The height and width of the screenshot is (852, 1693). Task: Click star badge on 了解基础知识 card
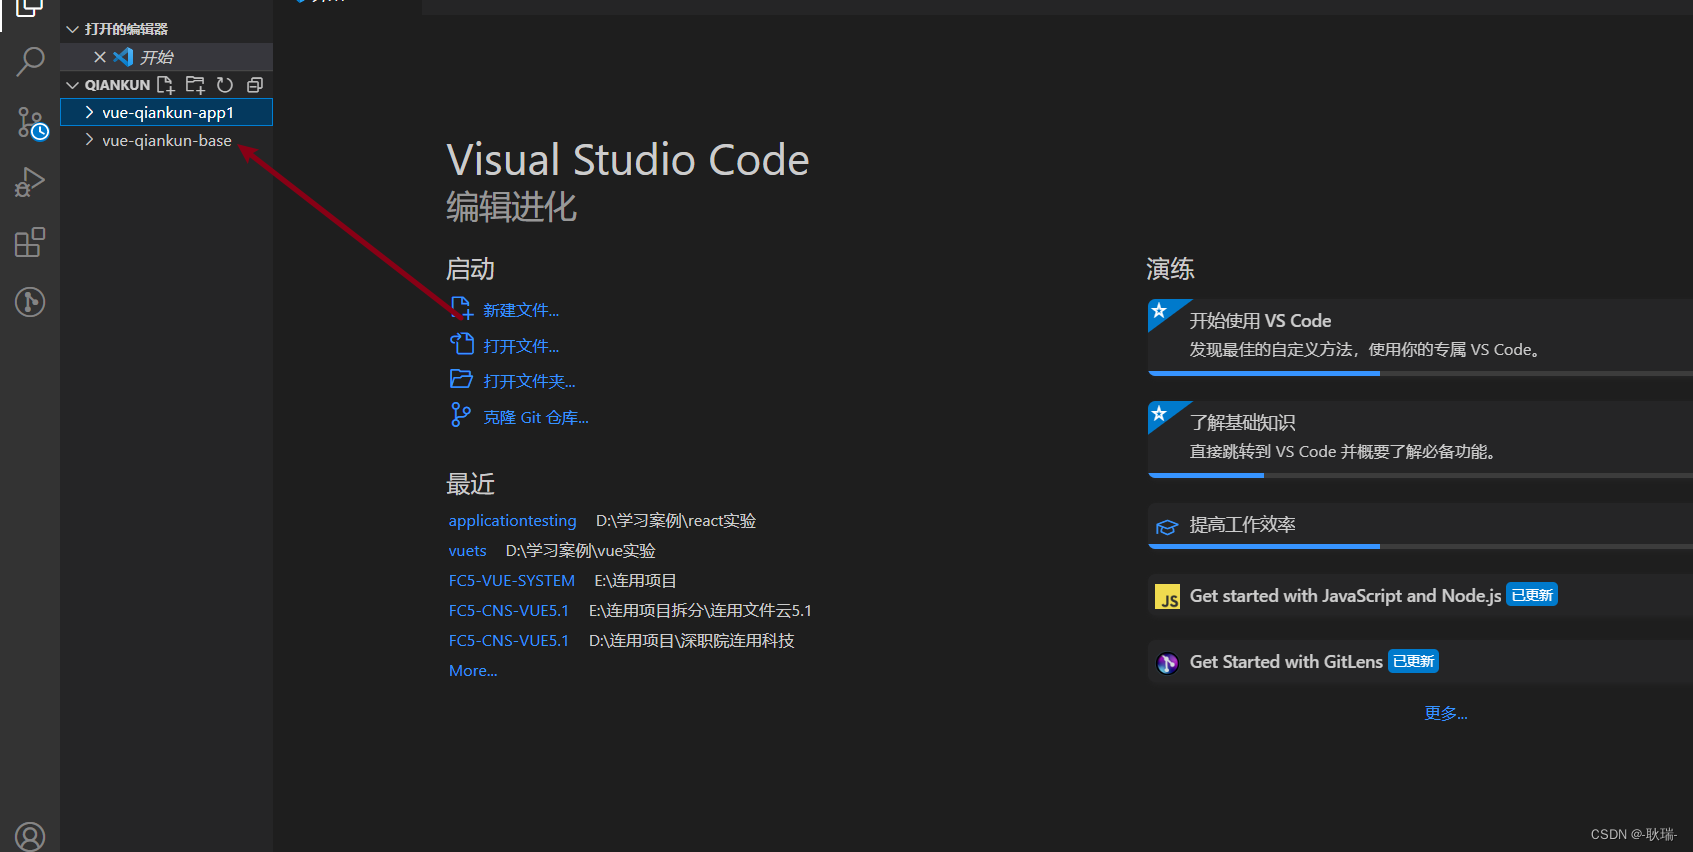click(x=1160, y=413)
